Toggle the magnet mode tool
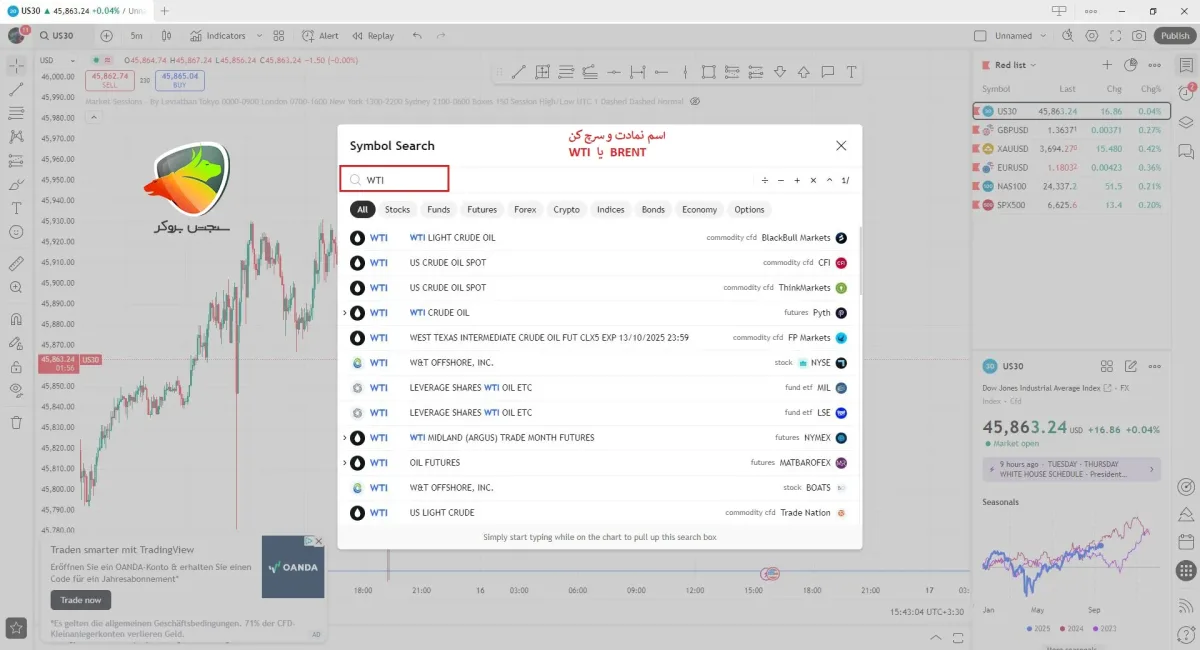Screen dimensions: 1200x650 (16, 320)
